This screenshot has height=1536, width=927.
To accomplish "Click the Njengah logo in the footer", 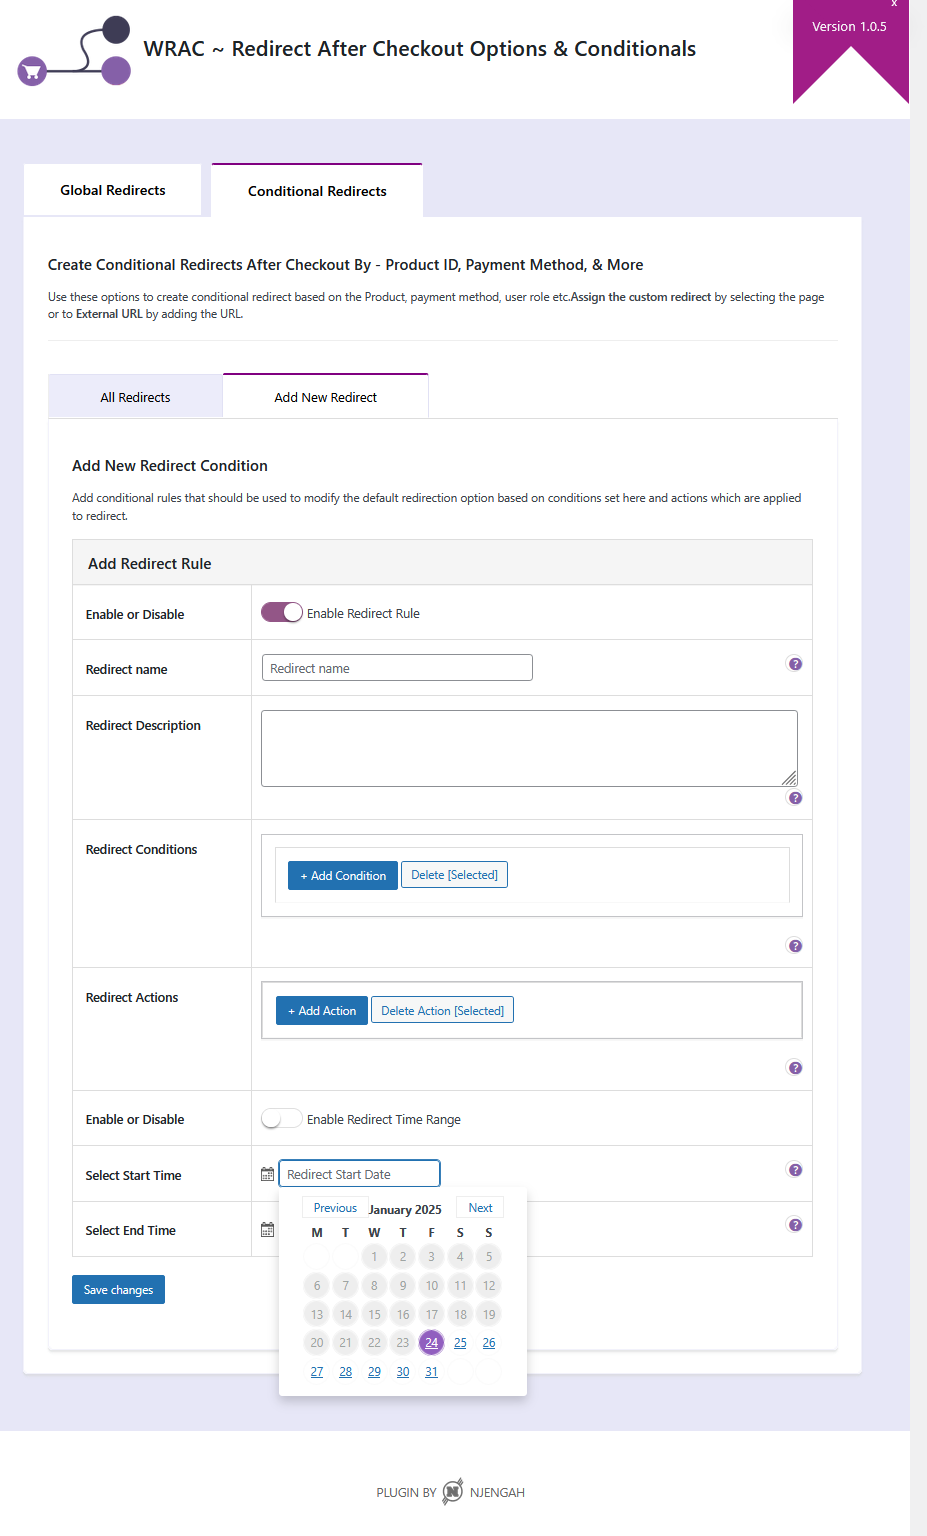I will (x=452, y=1491).
